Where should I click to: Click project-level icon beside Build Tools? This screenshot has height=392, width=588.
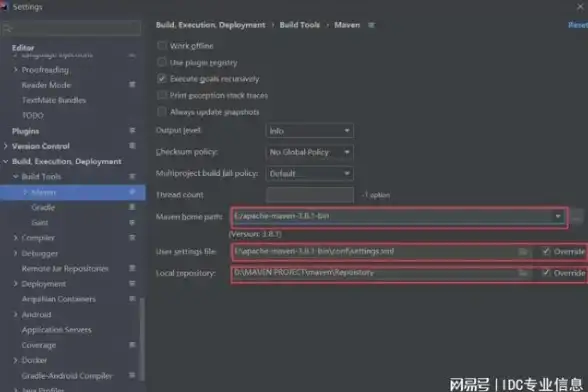132,176
